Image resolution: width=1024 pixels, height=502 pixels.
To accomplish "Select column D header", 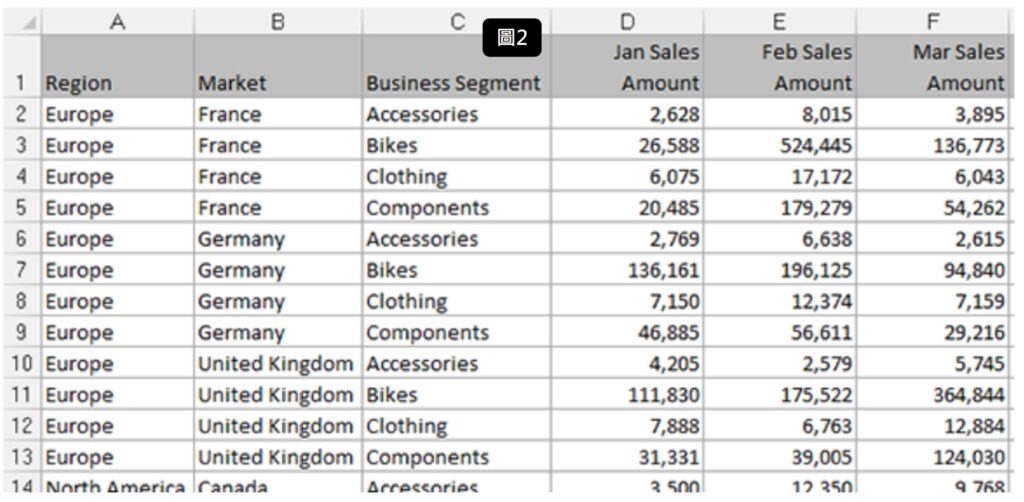I will 626,21.
